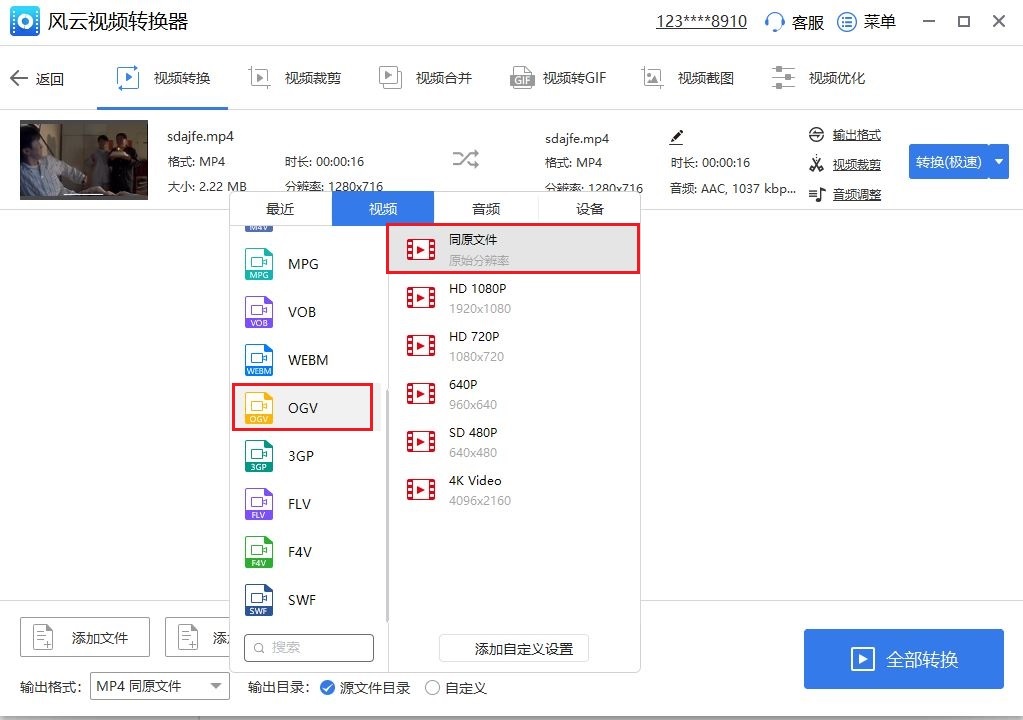Select the 640P film icon
1023x720 pixels.
[x=421, y=393]
